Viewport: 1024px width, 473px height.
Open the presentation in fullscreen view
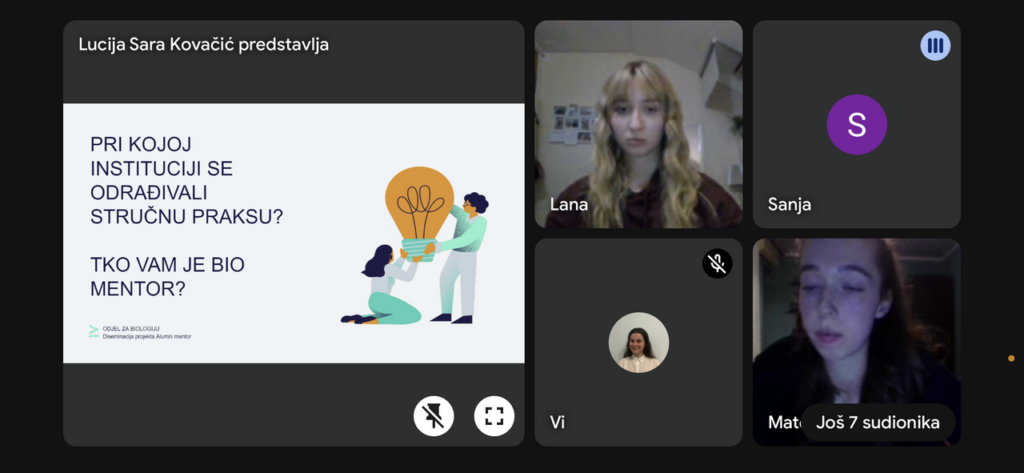pyautogui.click(x=494, y=416)
